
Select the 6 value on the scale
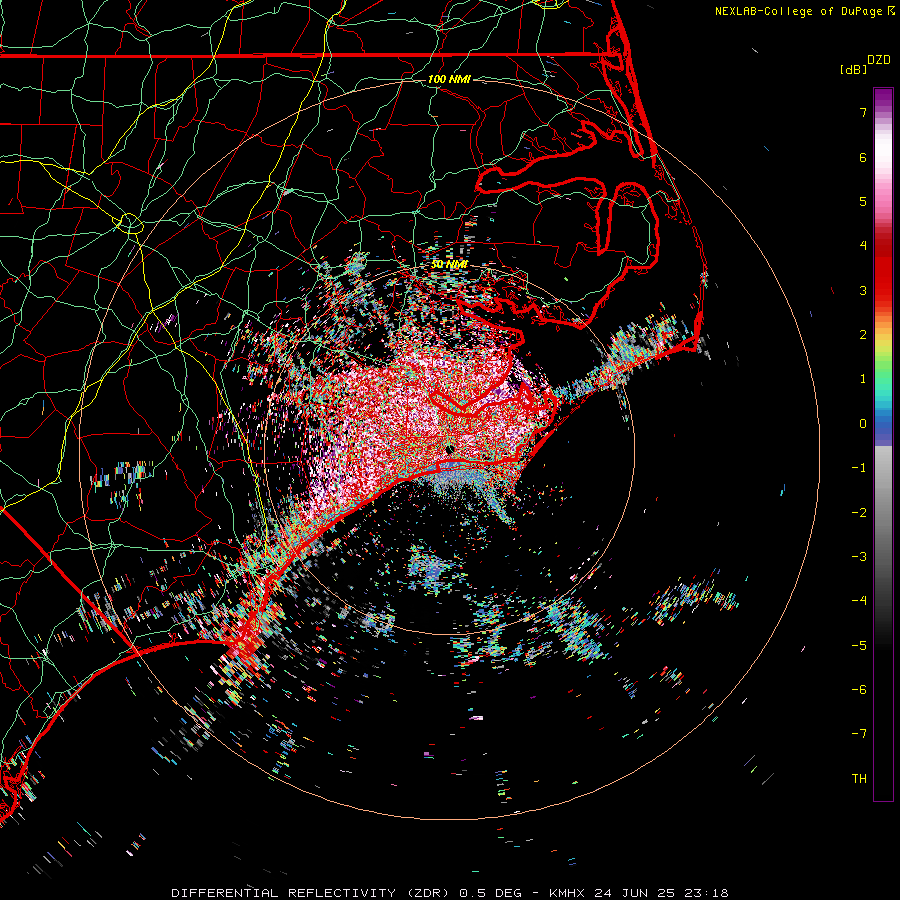coord(863,157)
